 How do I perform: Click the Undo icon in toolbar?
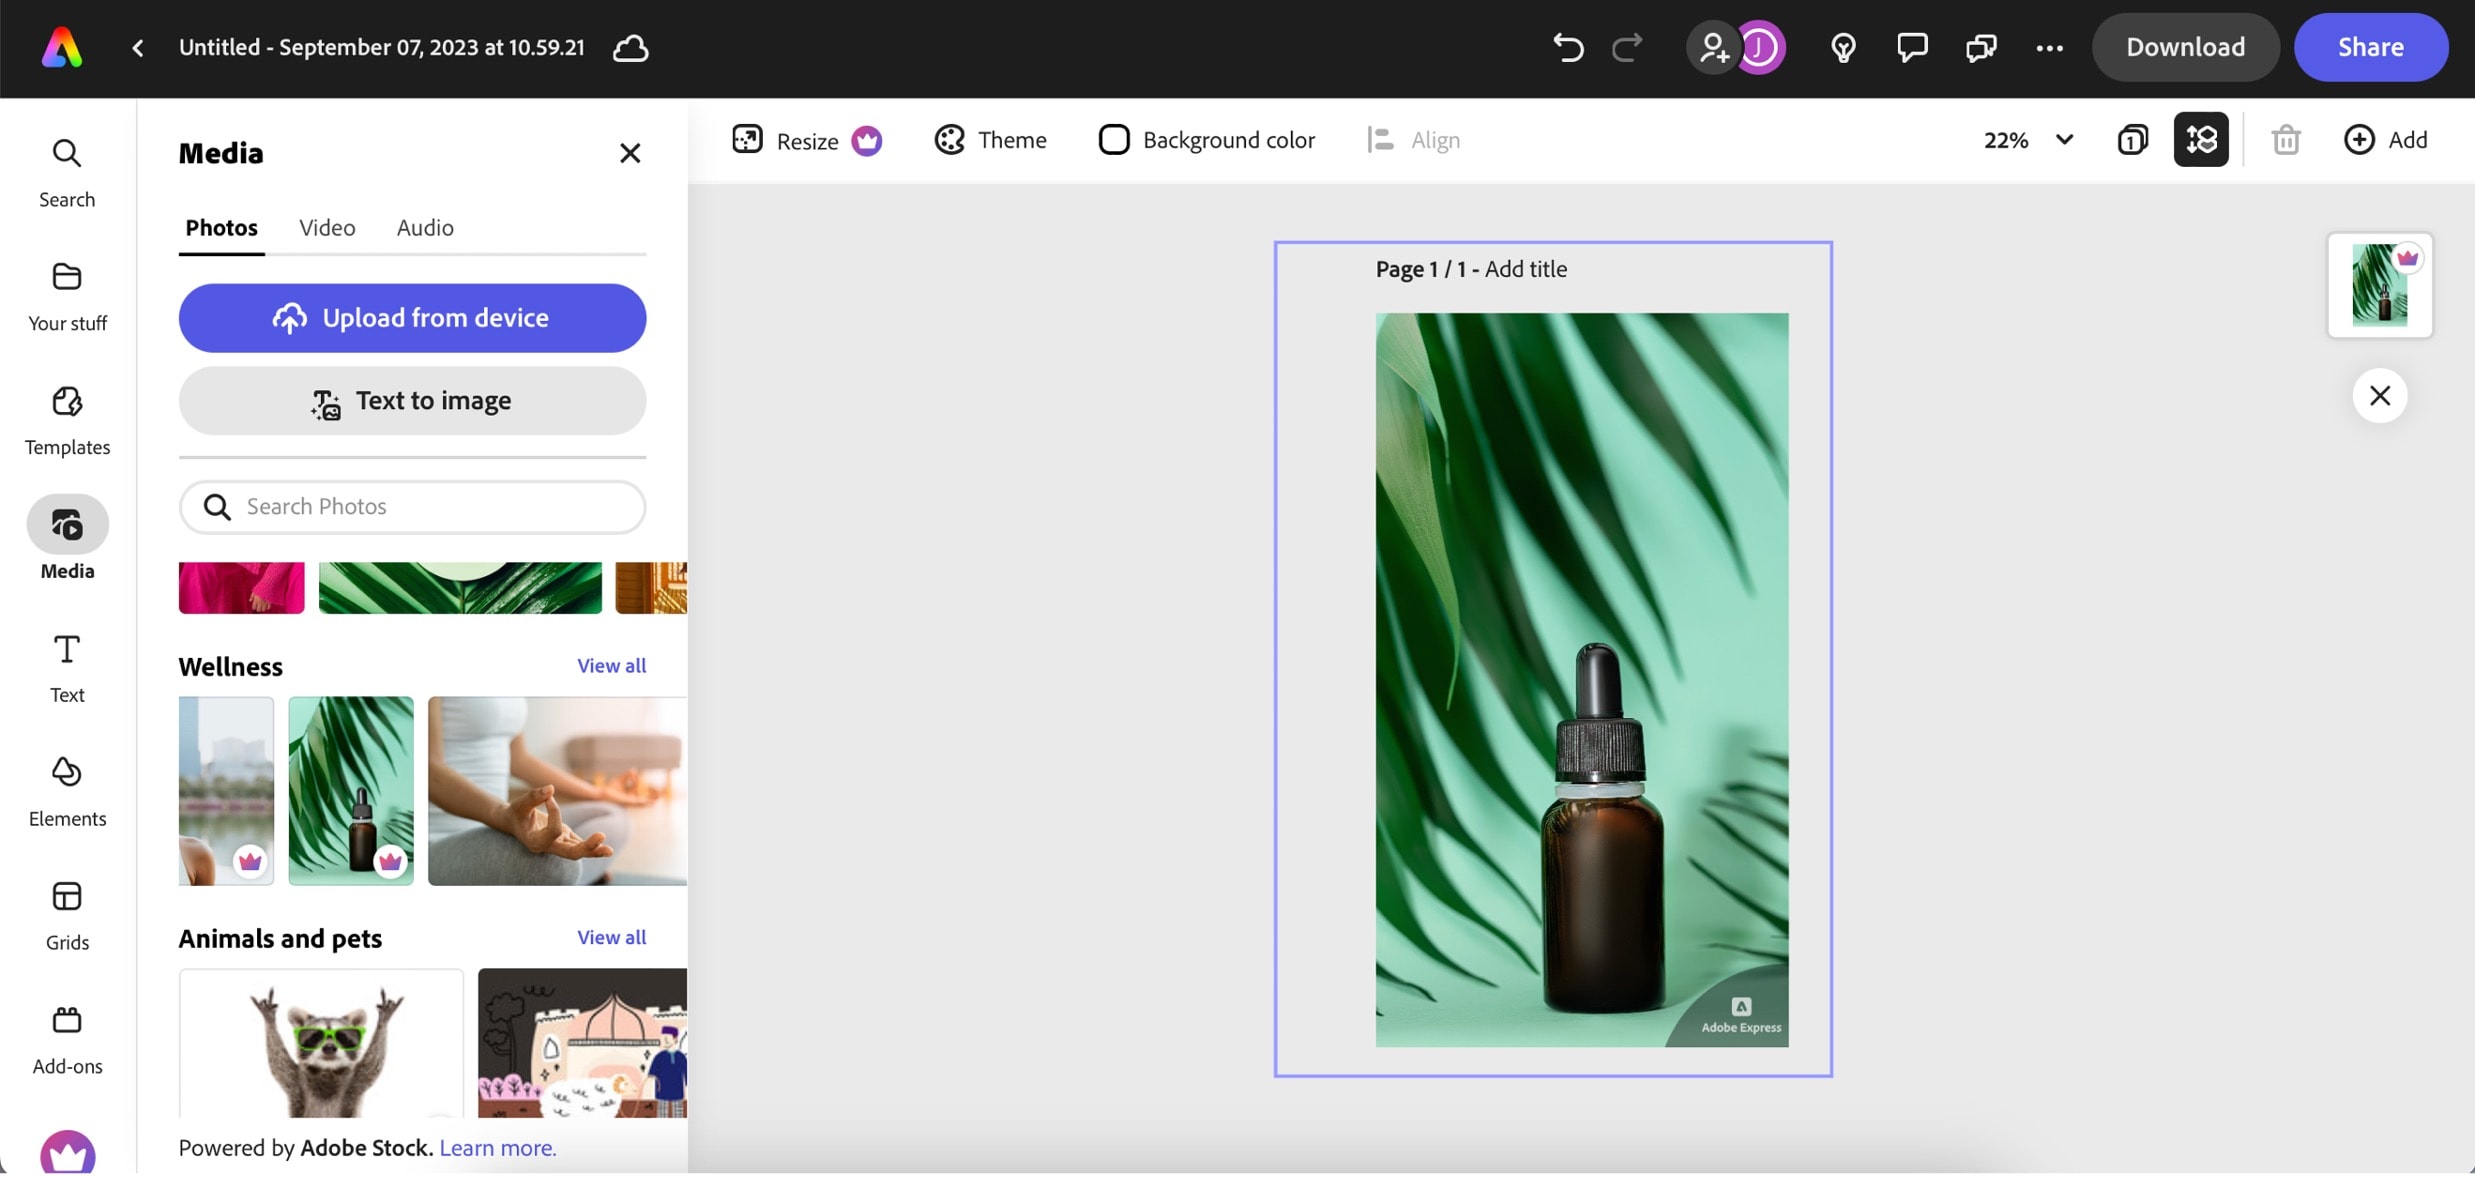[x=1567, y=46]
